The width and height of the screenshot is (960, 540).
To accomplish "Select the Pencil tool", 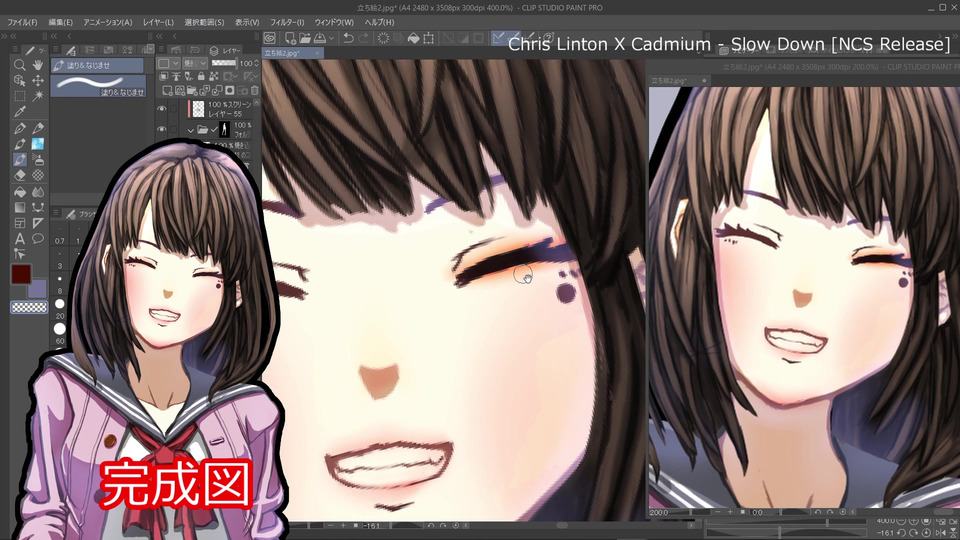I will click(38, 129).
